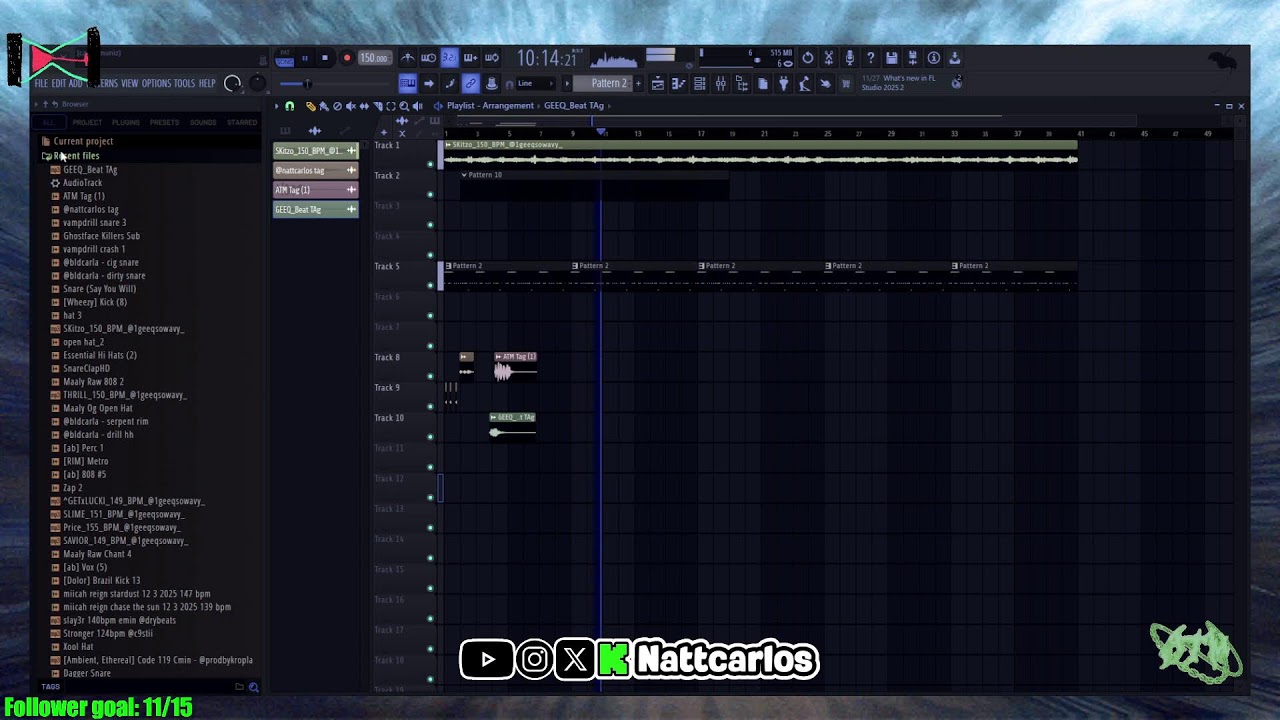Switch browser to the SOUNDS tab
The width and height of the screenshot is (1280, 720).
(x=203, y=123)
